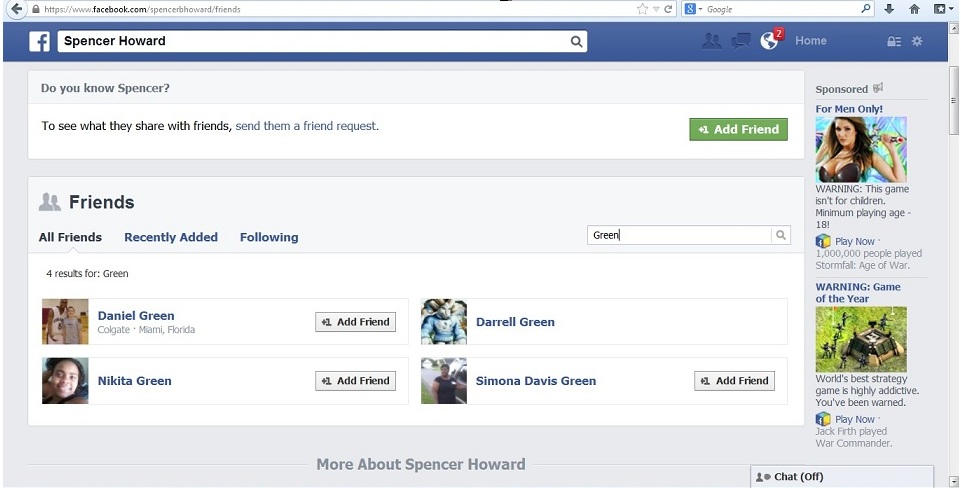Image resolution: width=961 pixels, height=488 pixels.
Task: Select All Friends tab
Action: coord(70,237)
